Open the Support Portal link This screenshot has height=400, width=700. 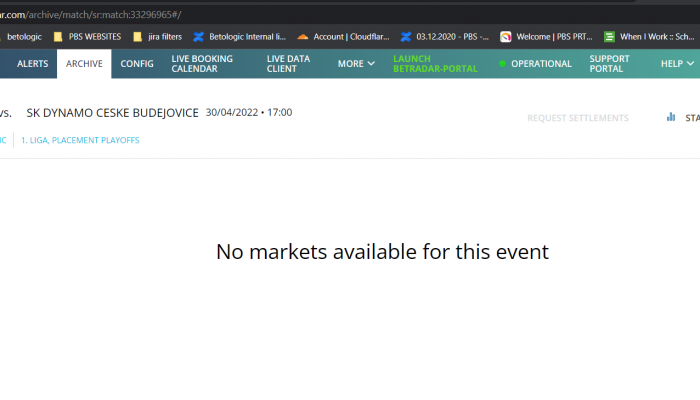click(x=610, y=64)
